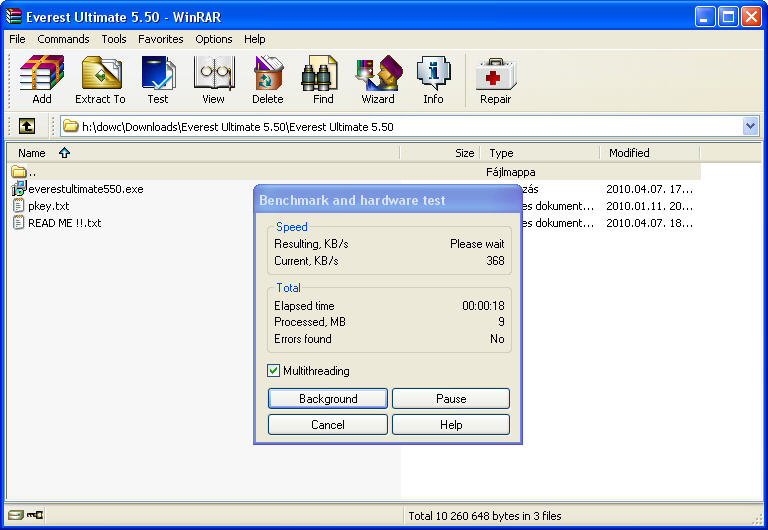Minimize the WinRAR window
Screen dimensions: 768x530
tap(705, 17)
